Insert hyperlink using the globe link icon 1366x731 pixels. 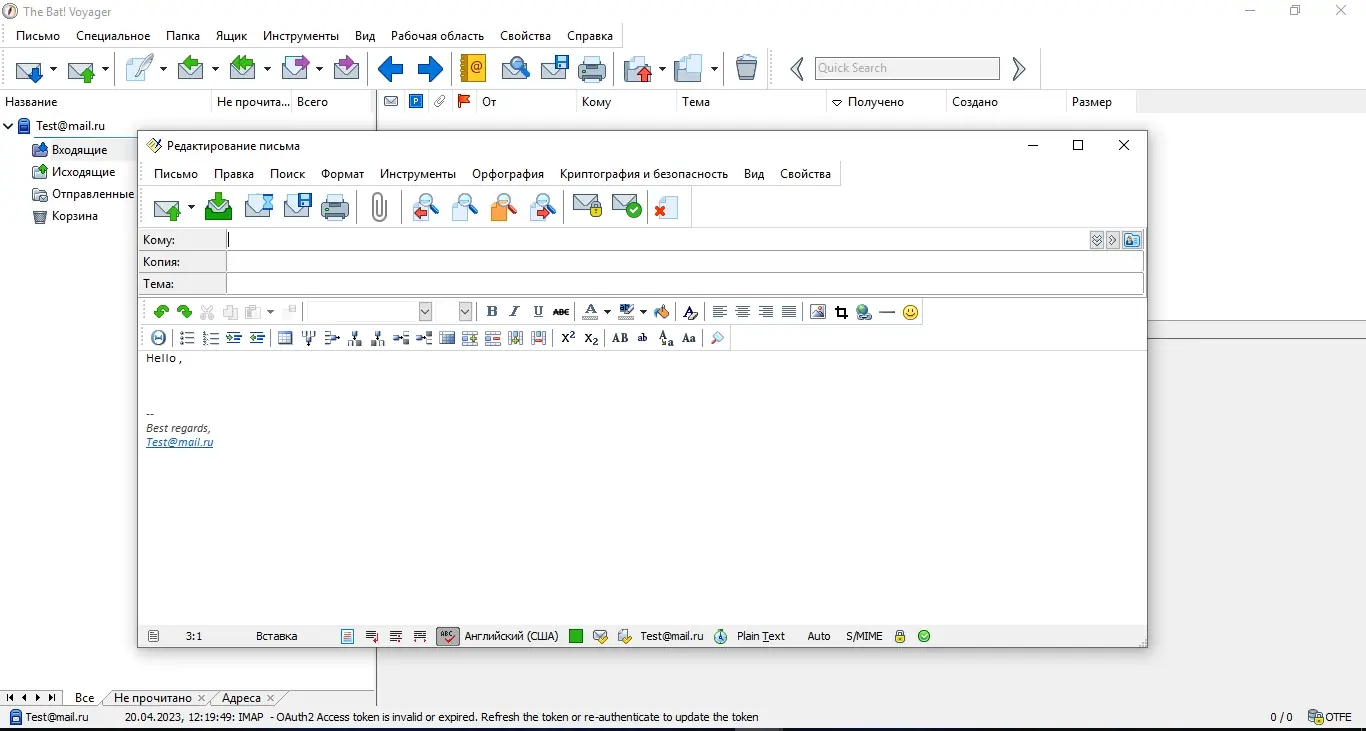[x=864, y=312]
